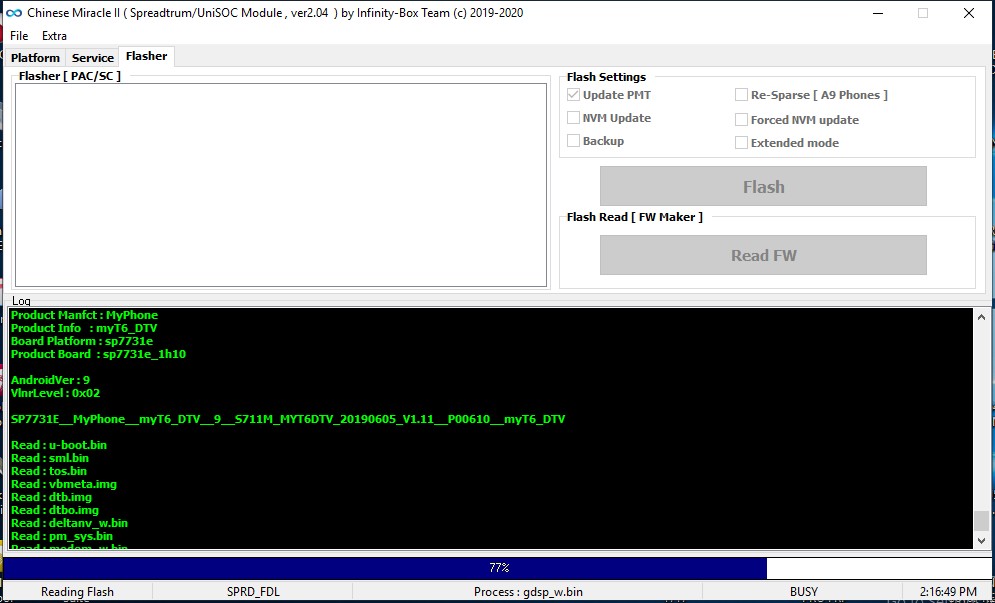Click log line Product Board : sp7731e_1h10
The width and height of the screenshot is (995, 603).
click(98, 354)
